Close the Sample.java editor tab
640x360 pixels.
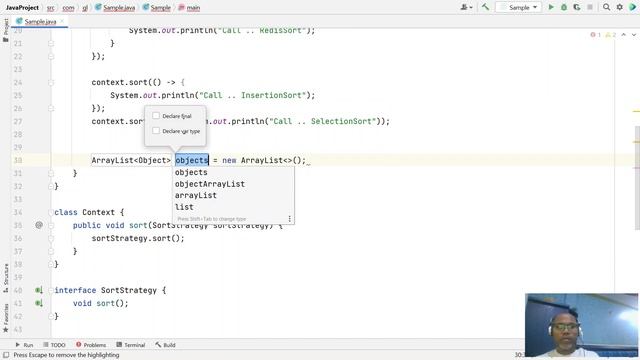click(x=62, y=21)
